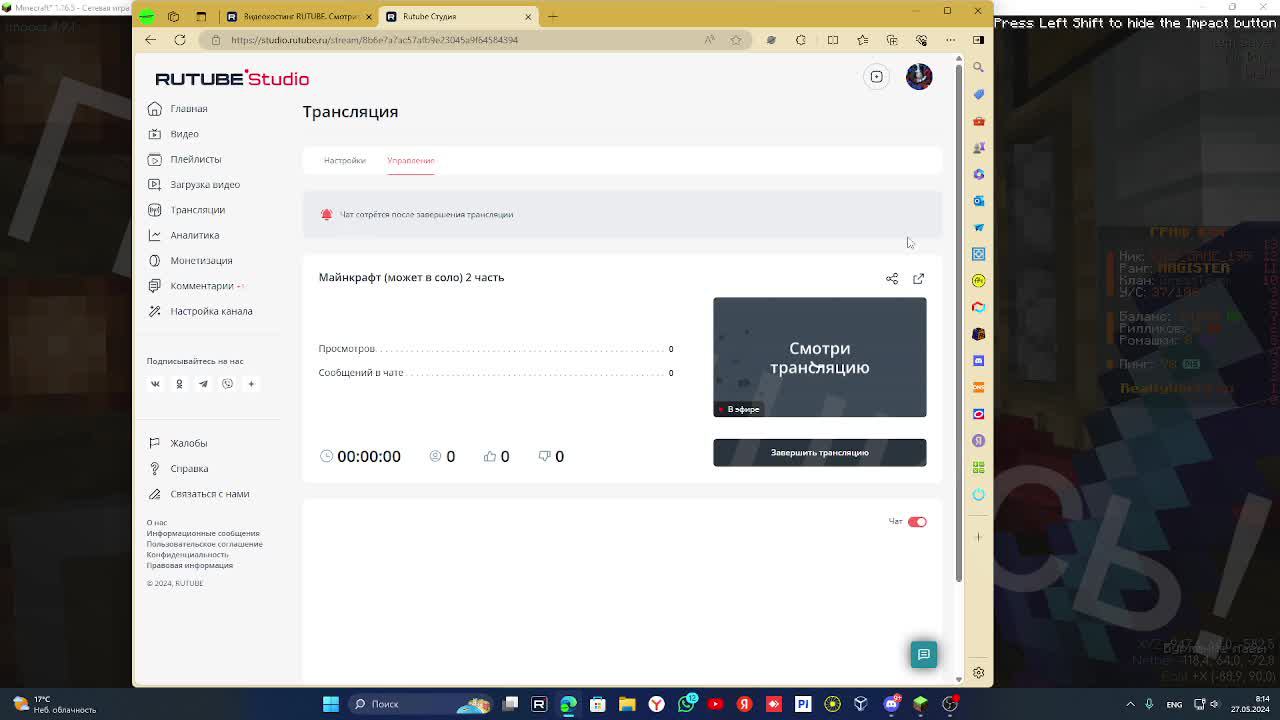The image size is (1280, 720).
Task: Click the 00:00:00 stream timer
Action: (360, 456)
